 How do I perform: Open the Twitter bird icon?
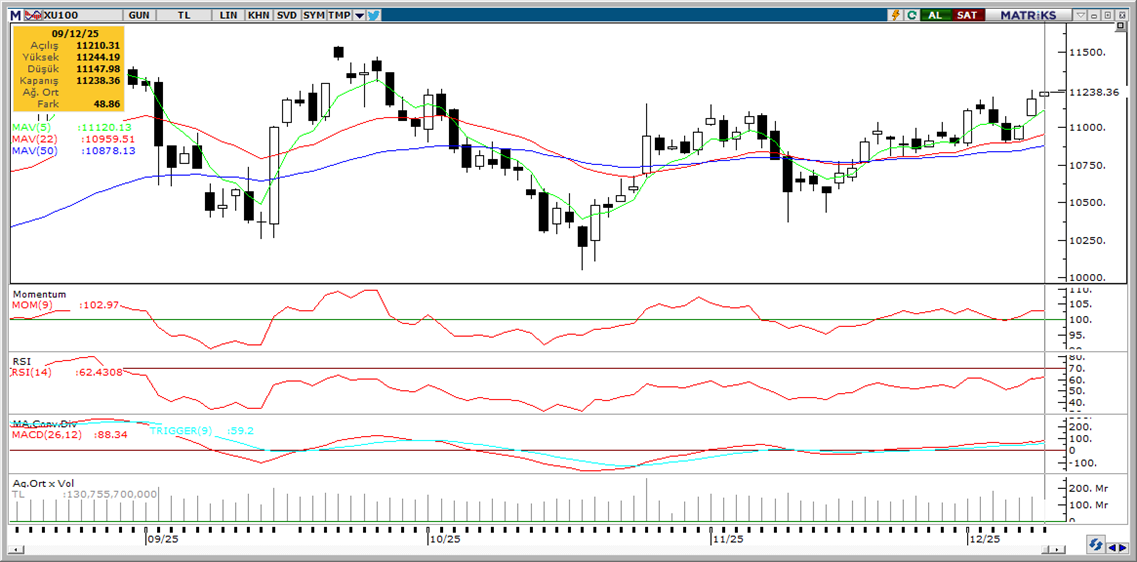point(373,15)
